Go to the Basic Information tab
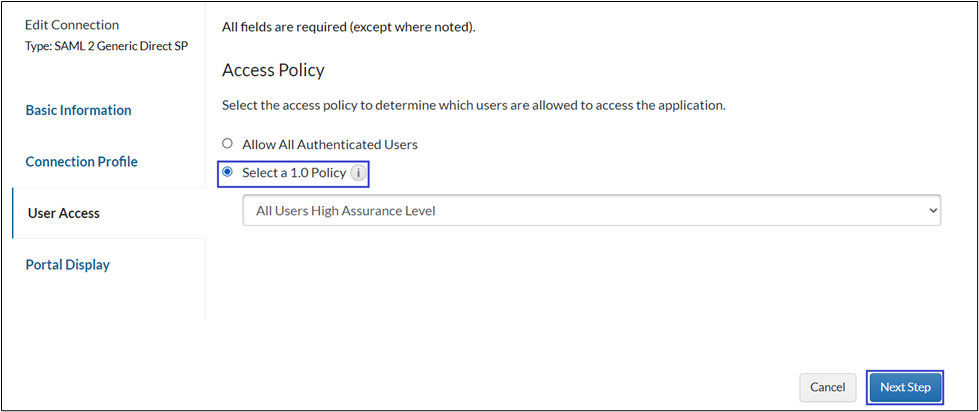 pos(78,110)
